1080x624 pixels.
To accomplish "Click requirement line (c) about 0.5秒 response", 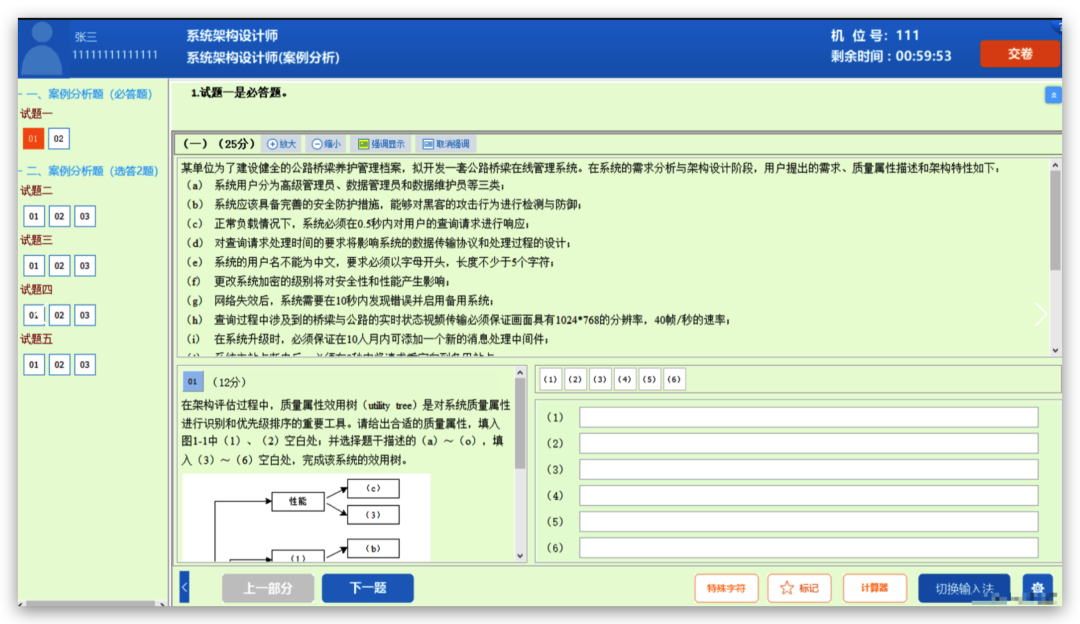I will point(358,224).
